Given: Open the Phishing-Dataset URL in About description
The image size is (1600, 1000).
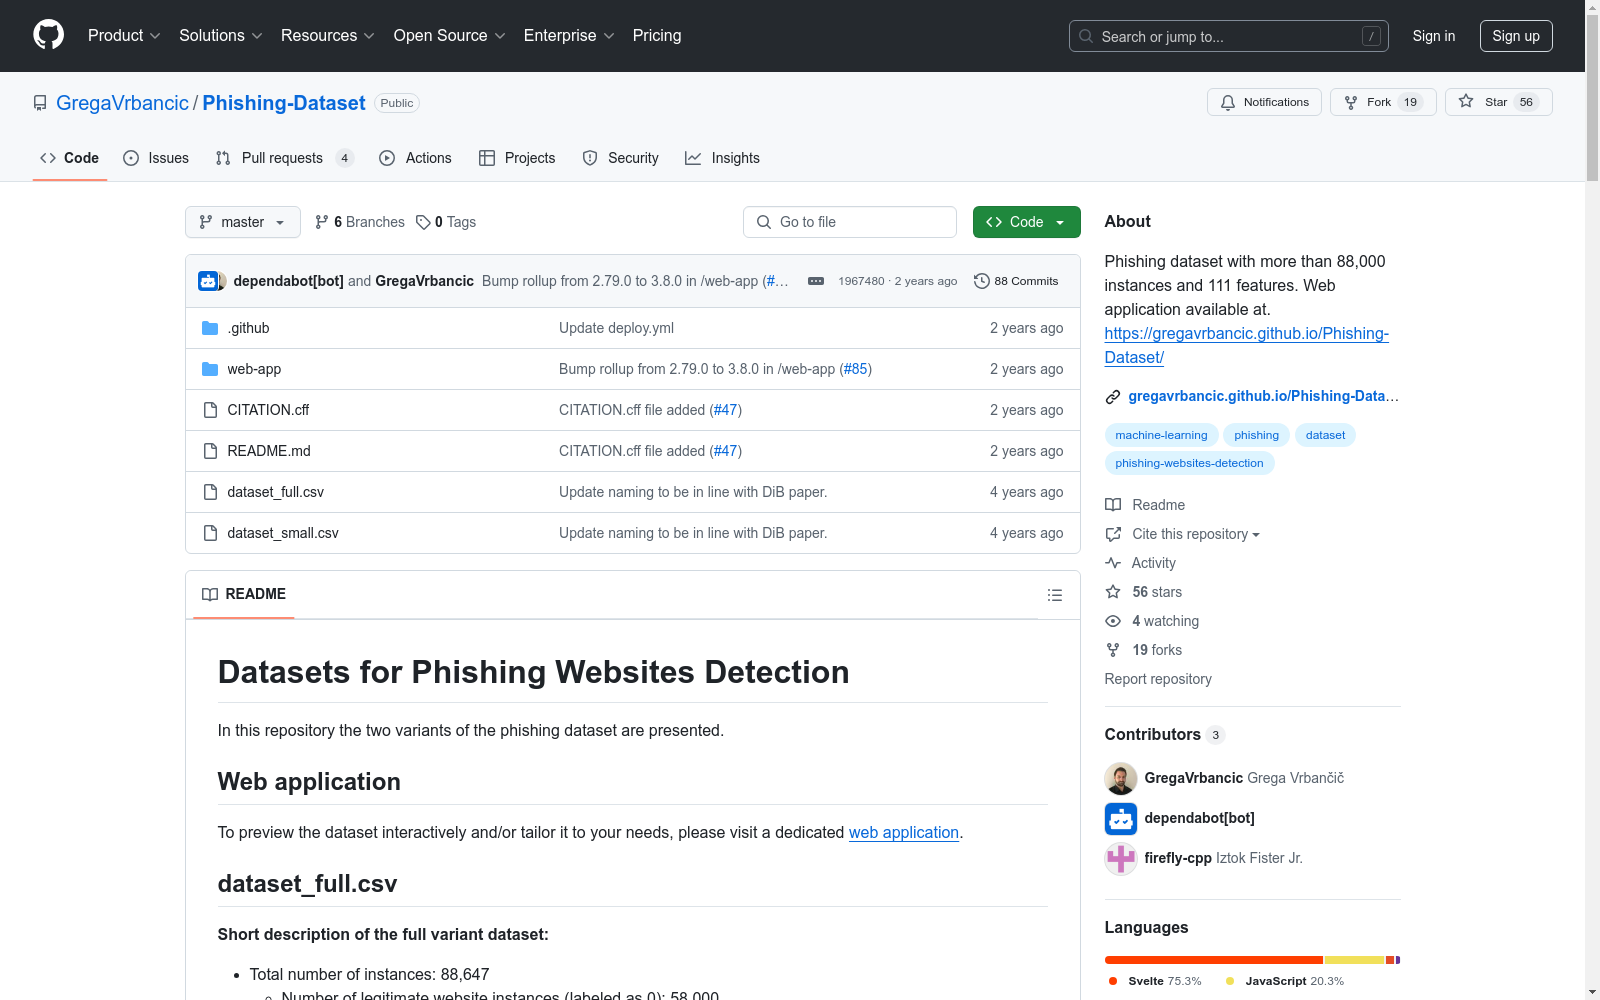Looking at the screenshot, I should tap(1246, 345).
